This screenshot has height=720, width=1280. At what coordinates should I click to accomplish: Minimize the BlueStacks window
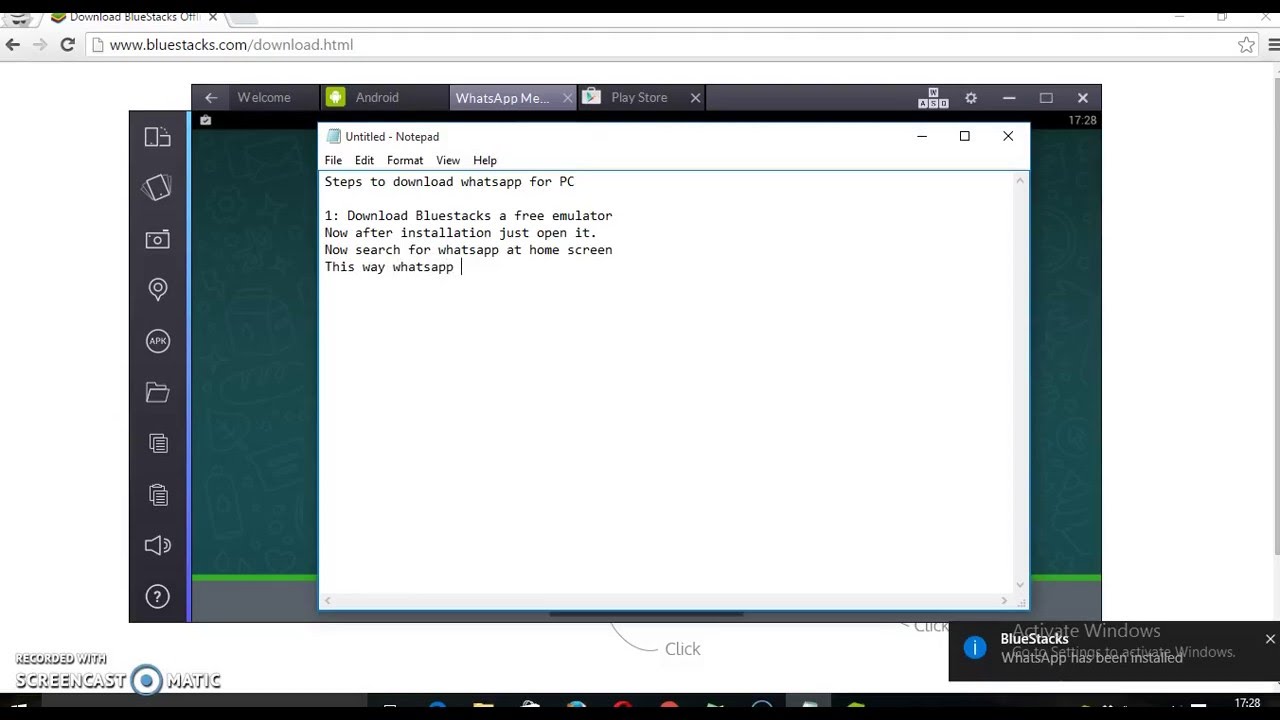click(1009, 97)
